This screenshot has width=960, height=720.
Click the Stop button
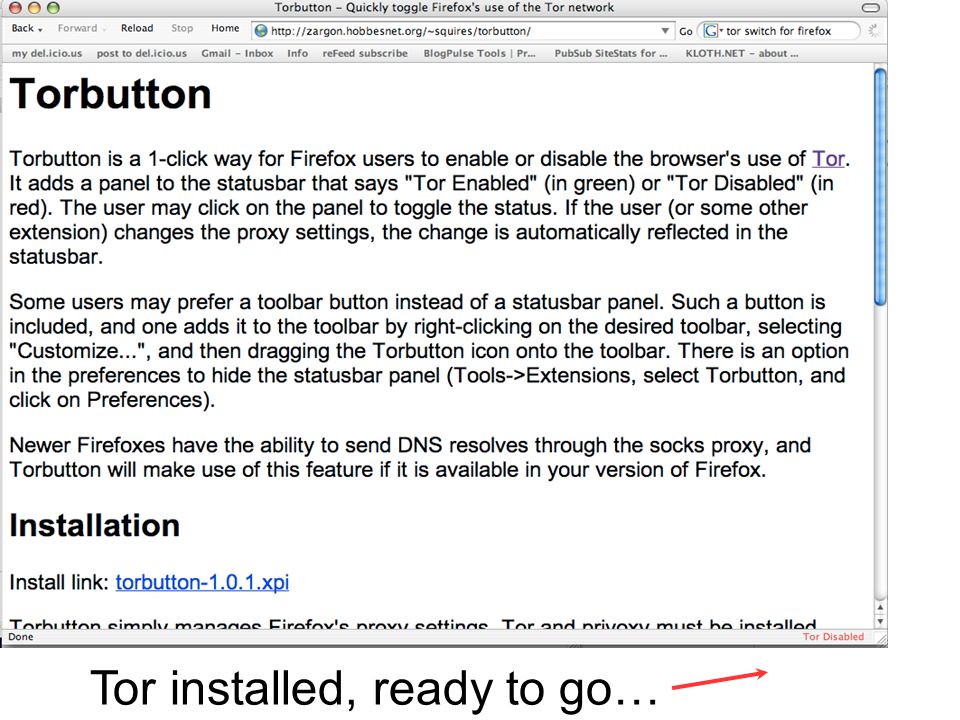182,28
